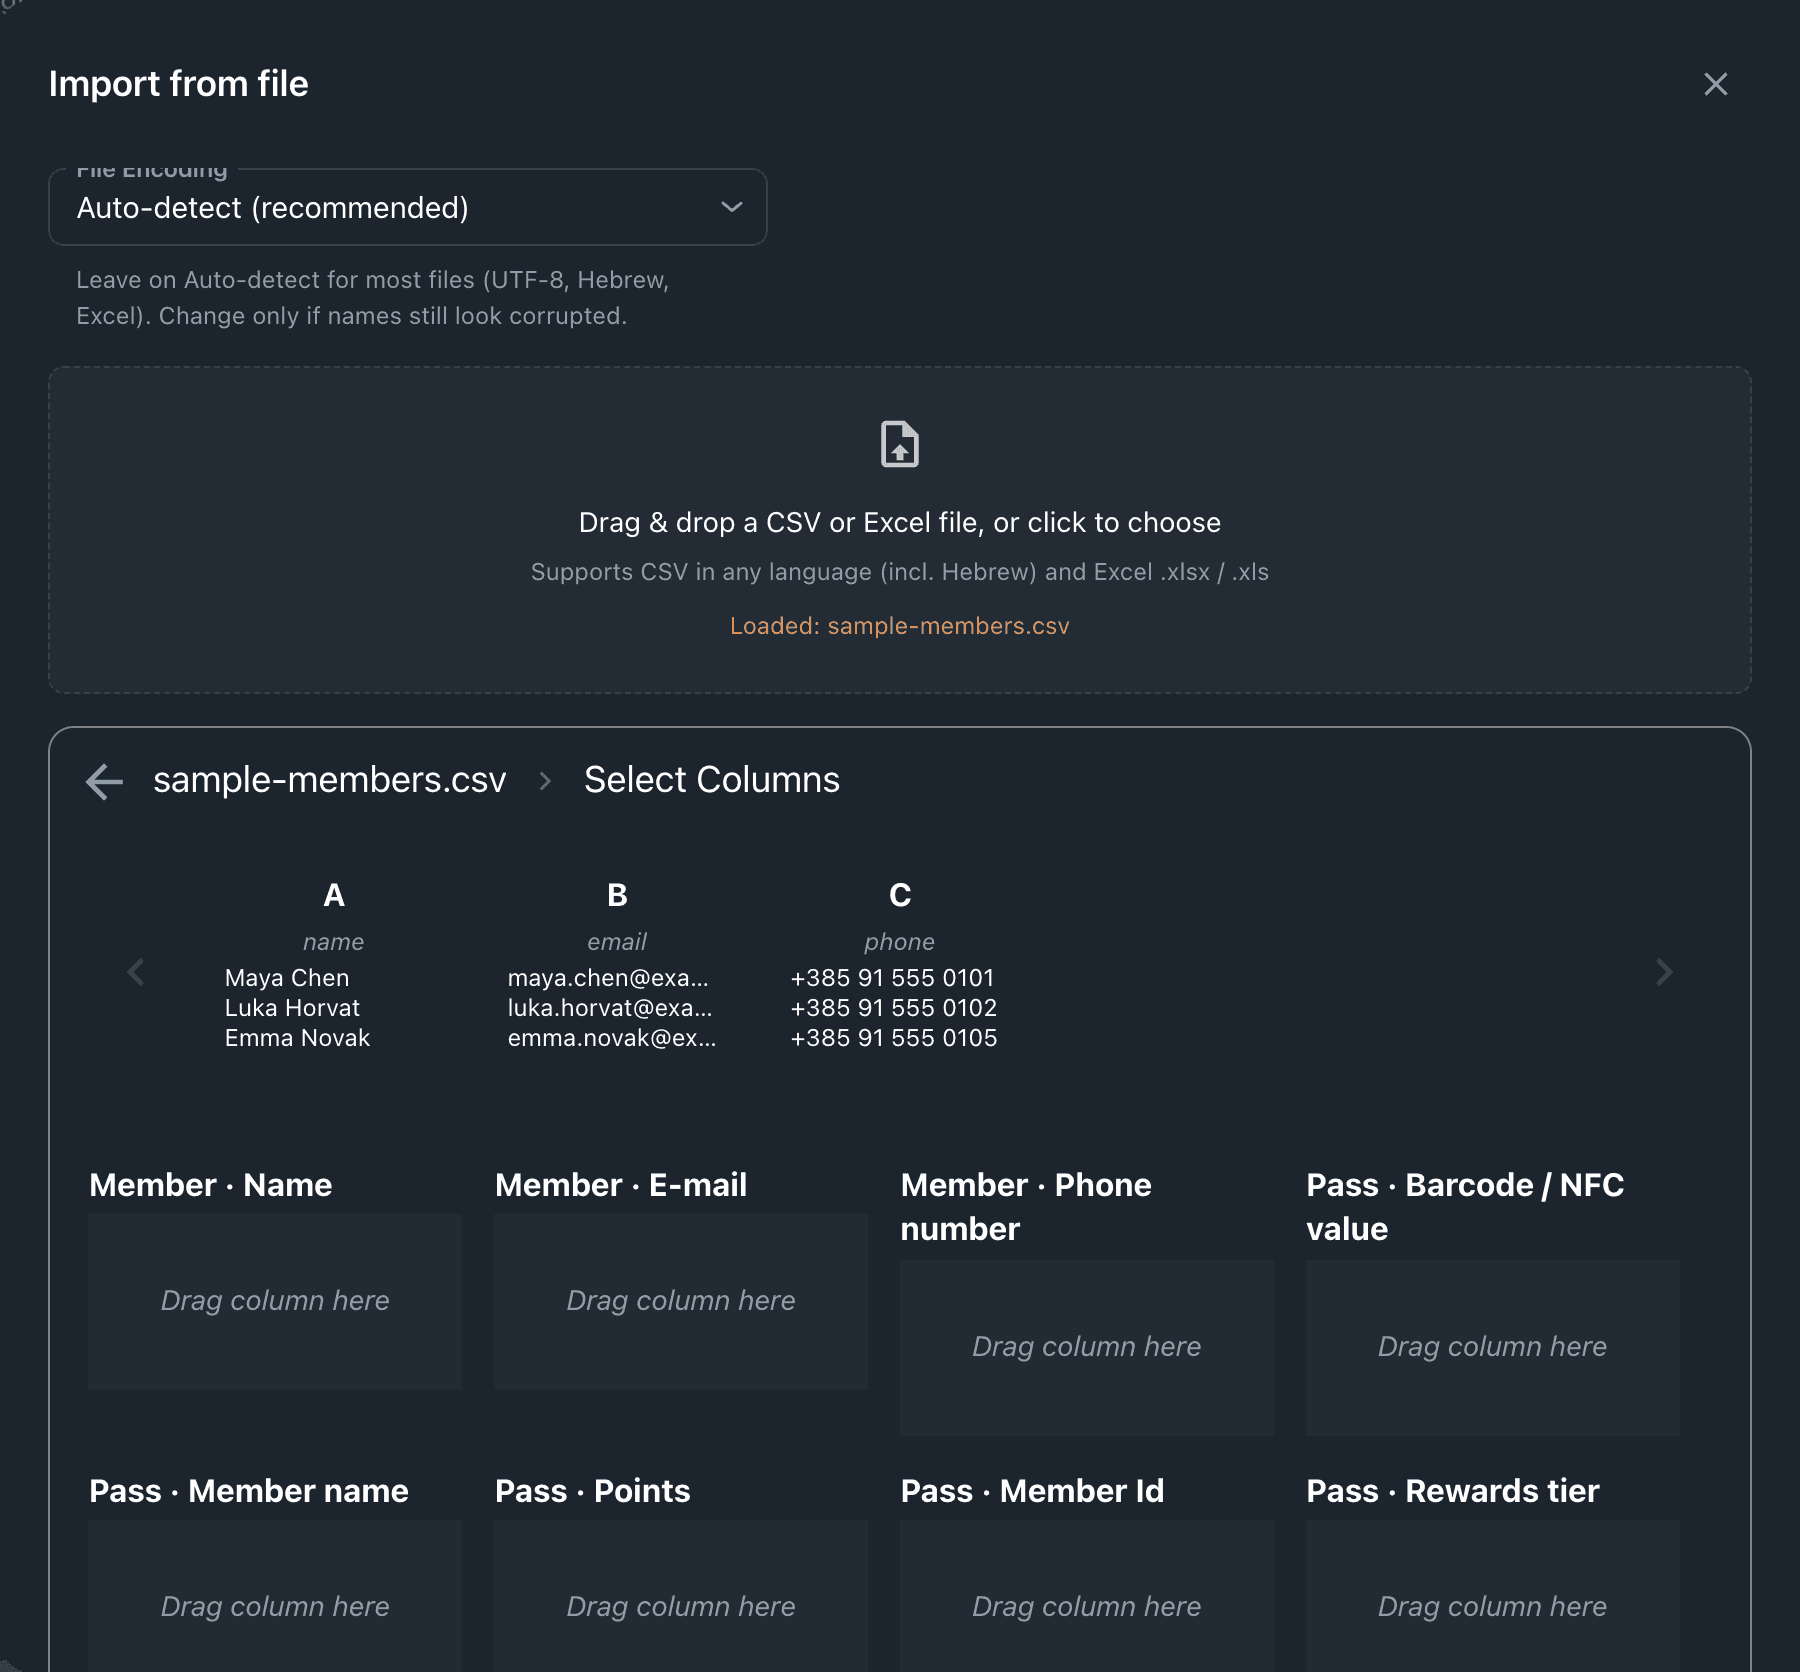Click the Pass · Points heading
Viewport: 1800px width, 1672px height.
(x=592, y=1491)
